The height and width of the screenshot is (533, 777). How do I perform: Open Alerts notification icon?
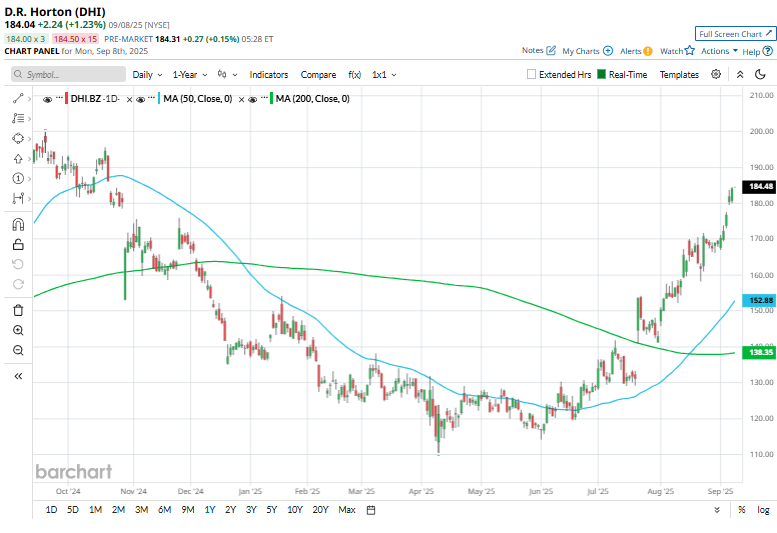click(x=648, y=51)
